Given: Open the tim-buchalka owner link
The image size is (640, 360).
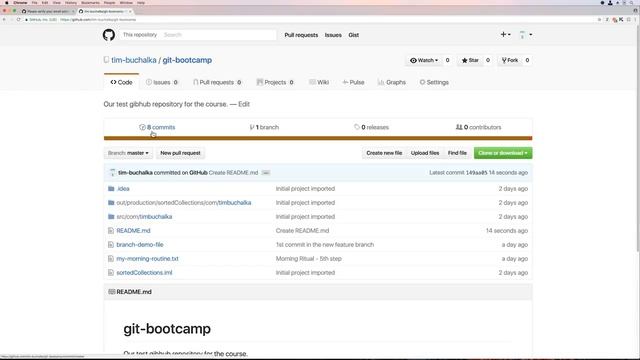Looking at the screenshot, I should coord(134,60).
